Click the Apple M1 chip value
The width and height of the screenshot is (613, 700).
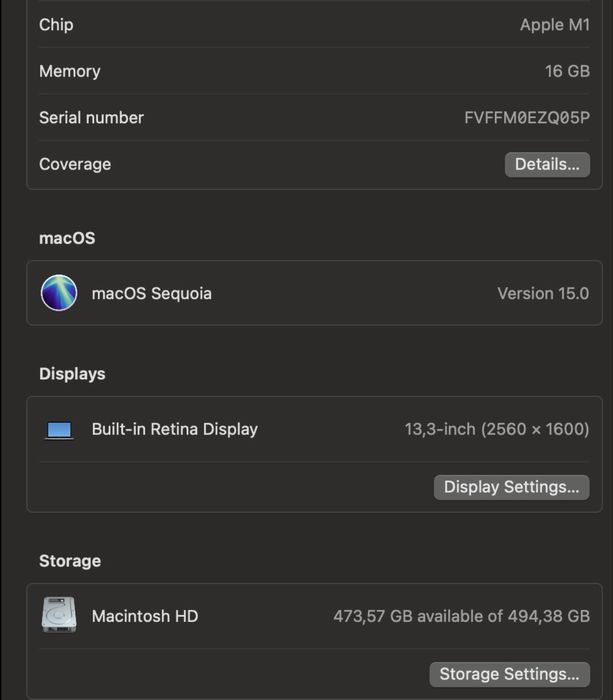tap(555, 25)
